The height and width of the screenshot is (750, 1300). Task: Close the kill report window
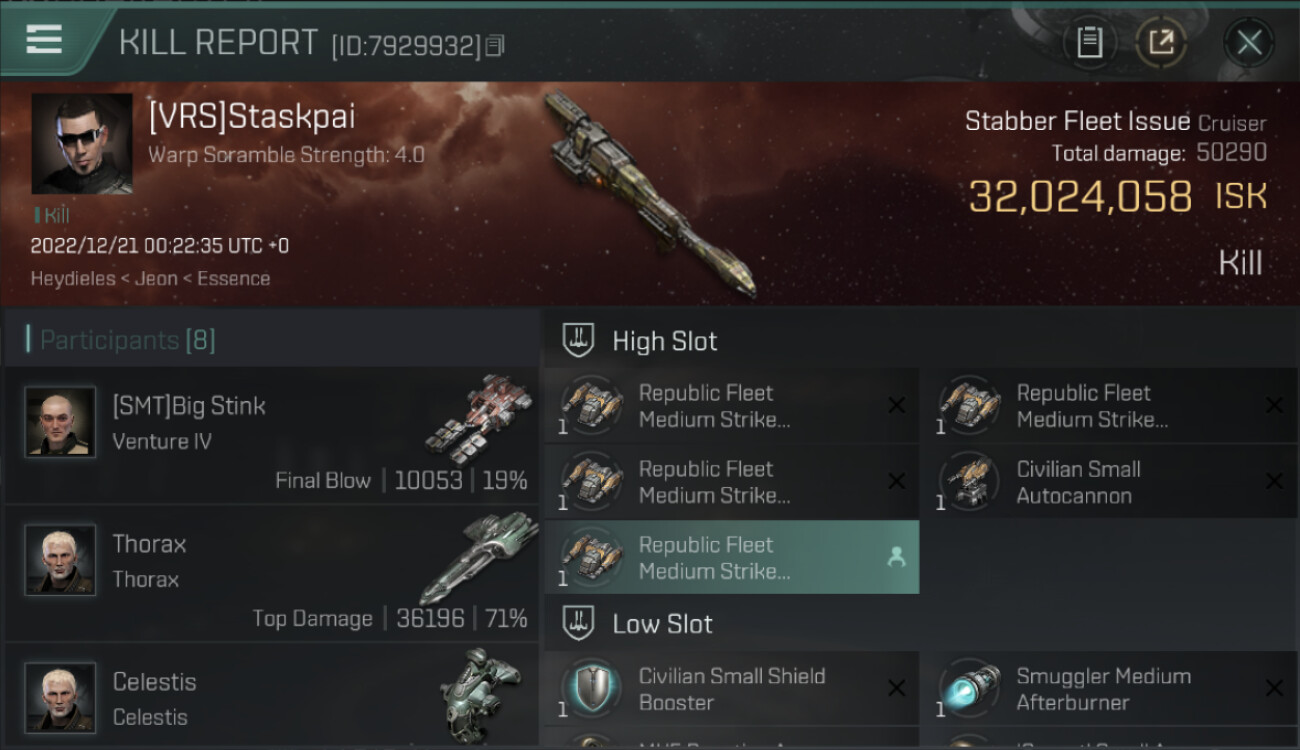(x=1249, y=42)
